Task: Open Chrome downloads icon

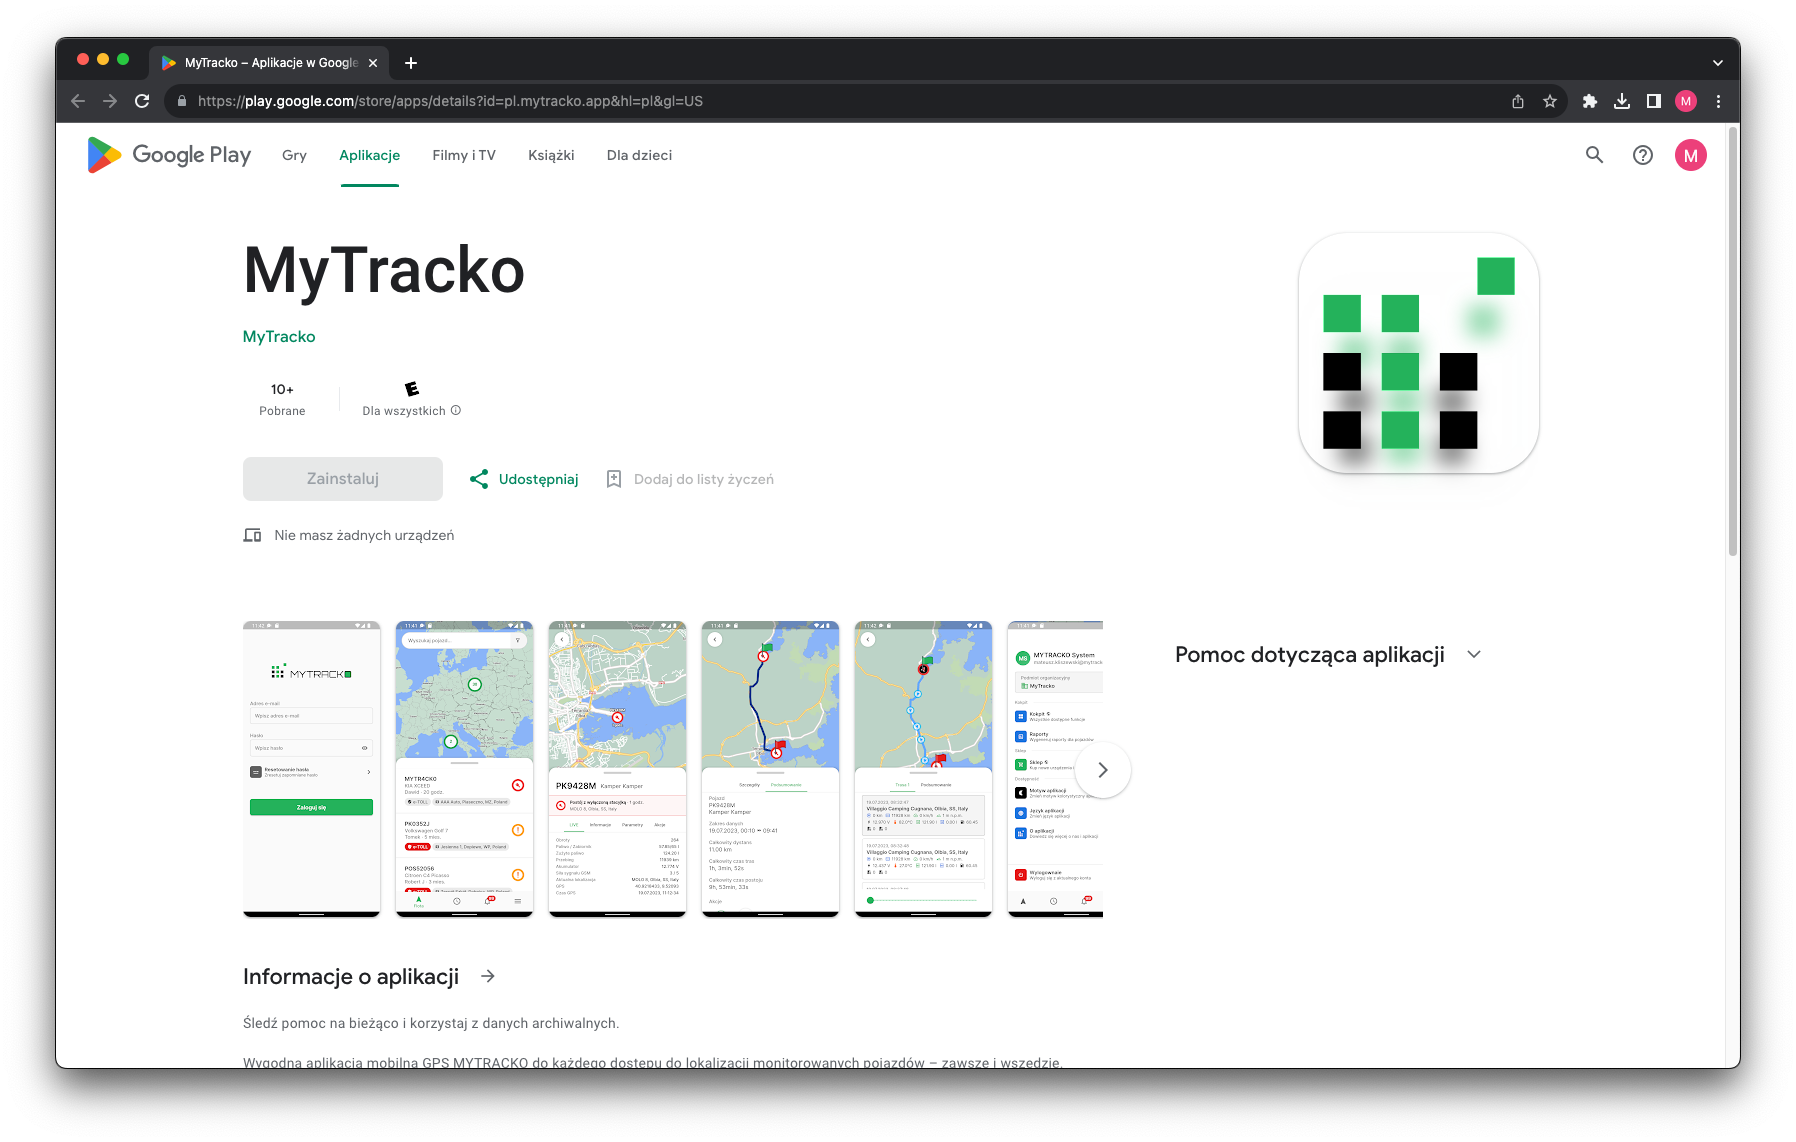Action: [x=1622, y=101]
